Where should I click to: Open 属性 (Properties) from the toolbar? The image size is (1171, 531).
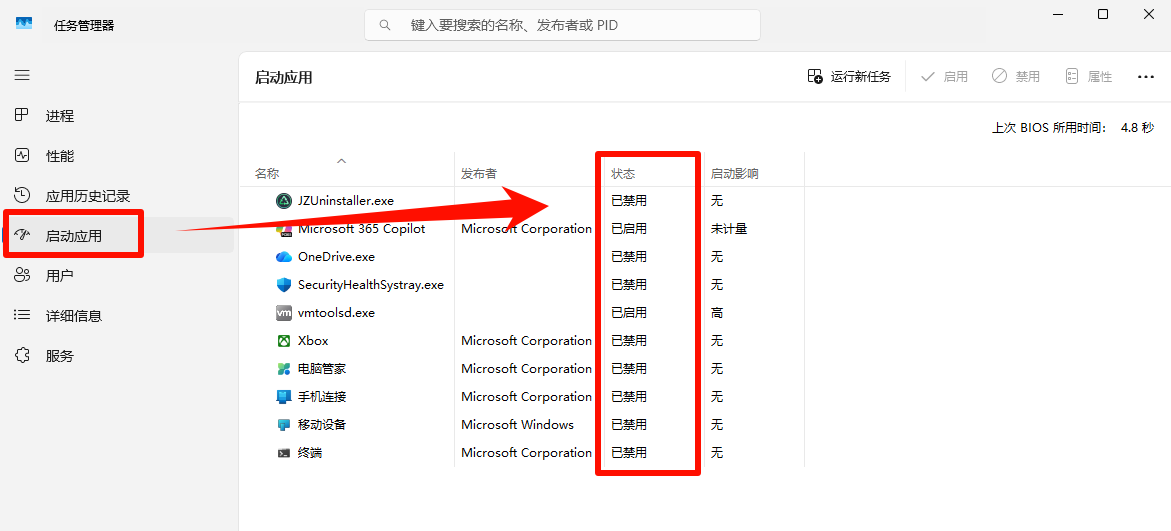1088,77
